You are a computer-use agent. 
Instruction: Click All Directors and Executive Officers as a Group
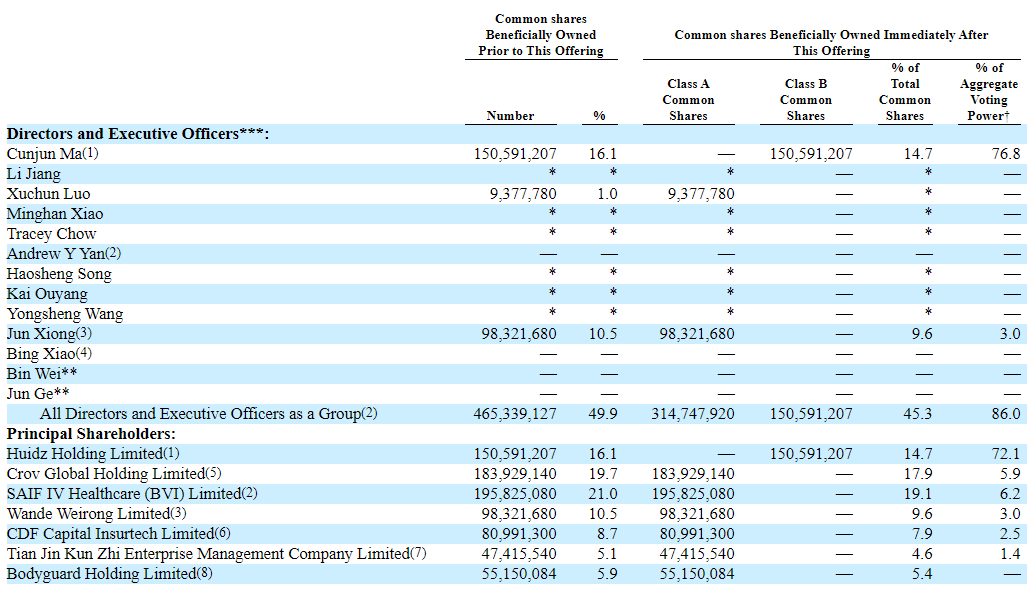tap(208, 414)
